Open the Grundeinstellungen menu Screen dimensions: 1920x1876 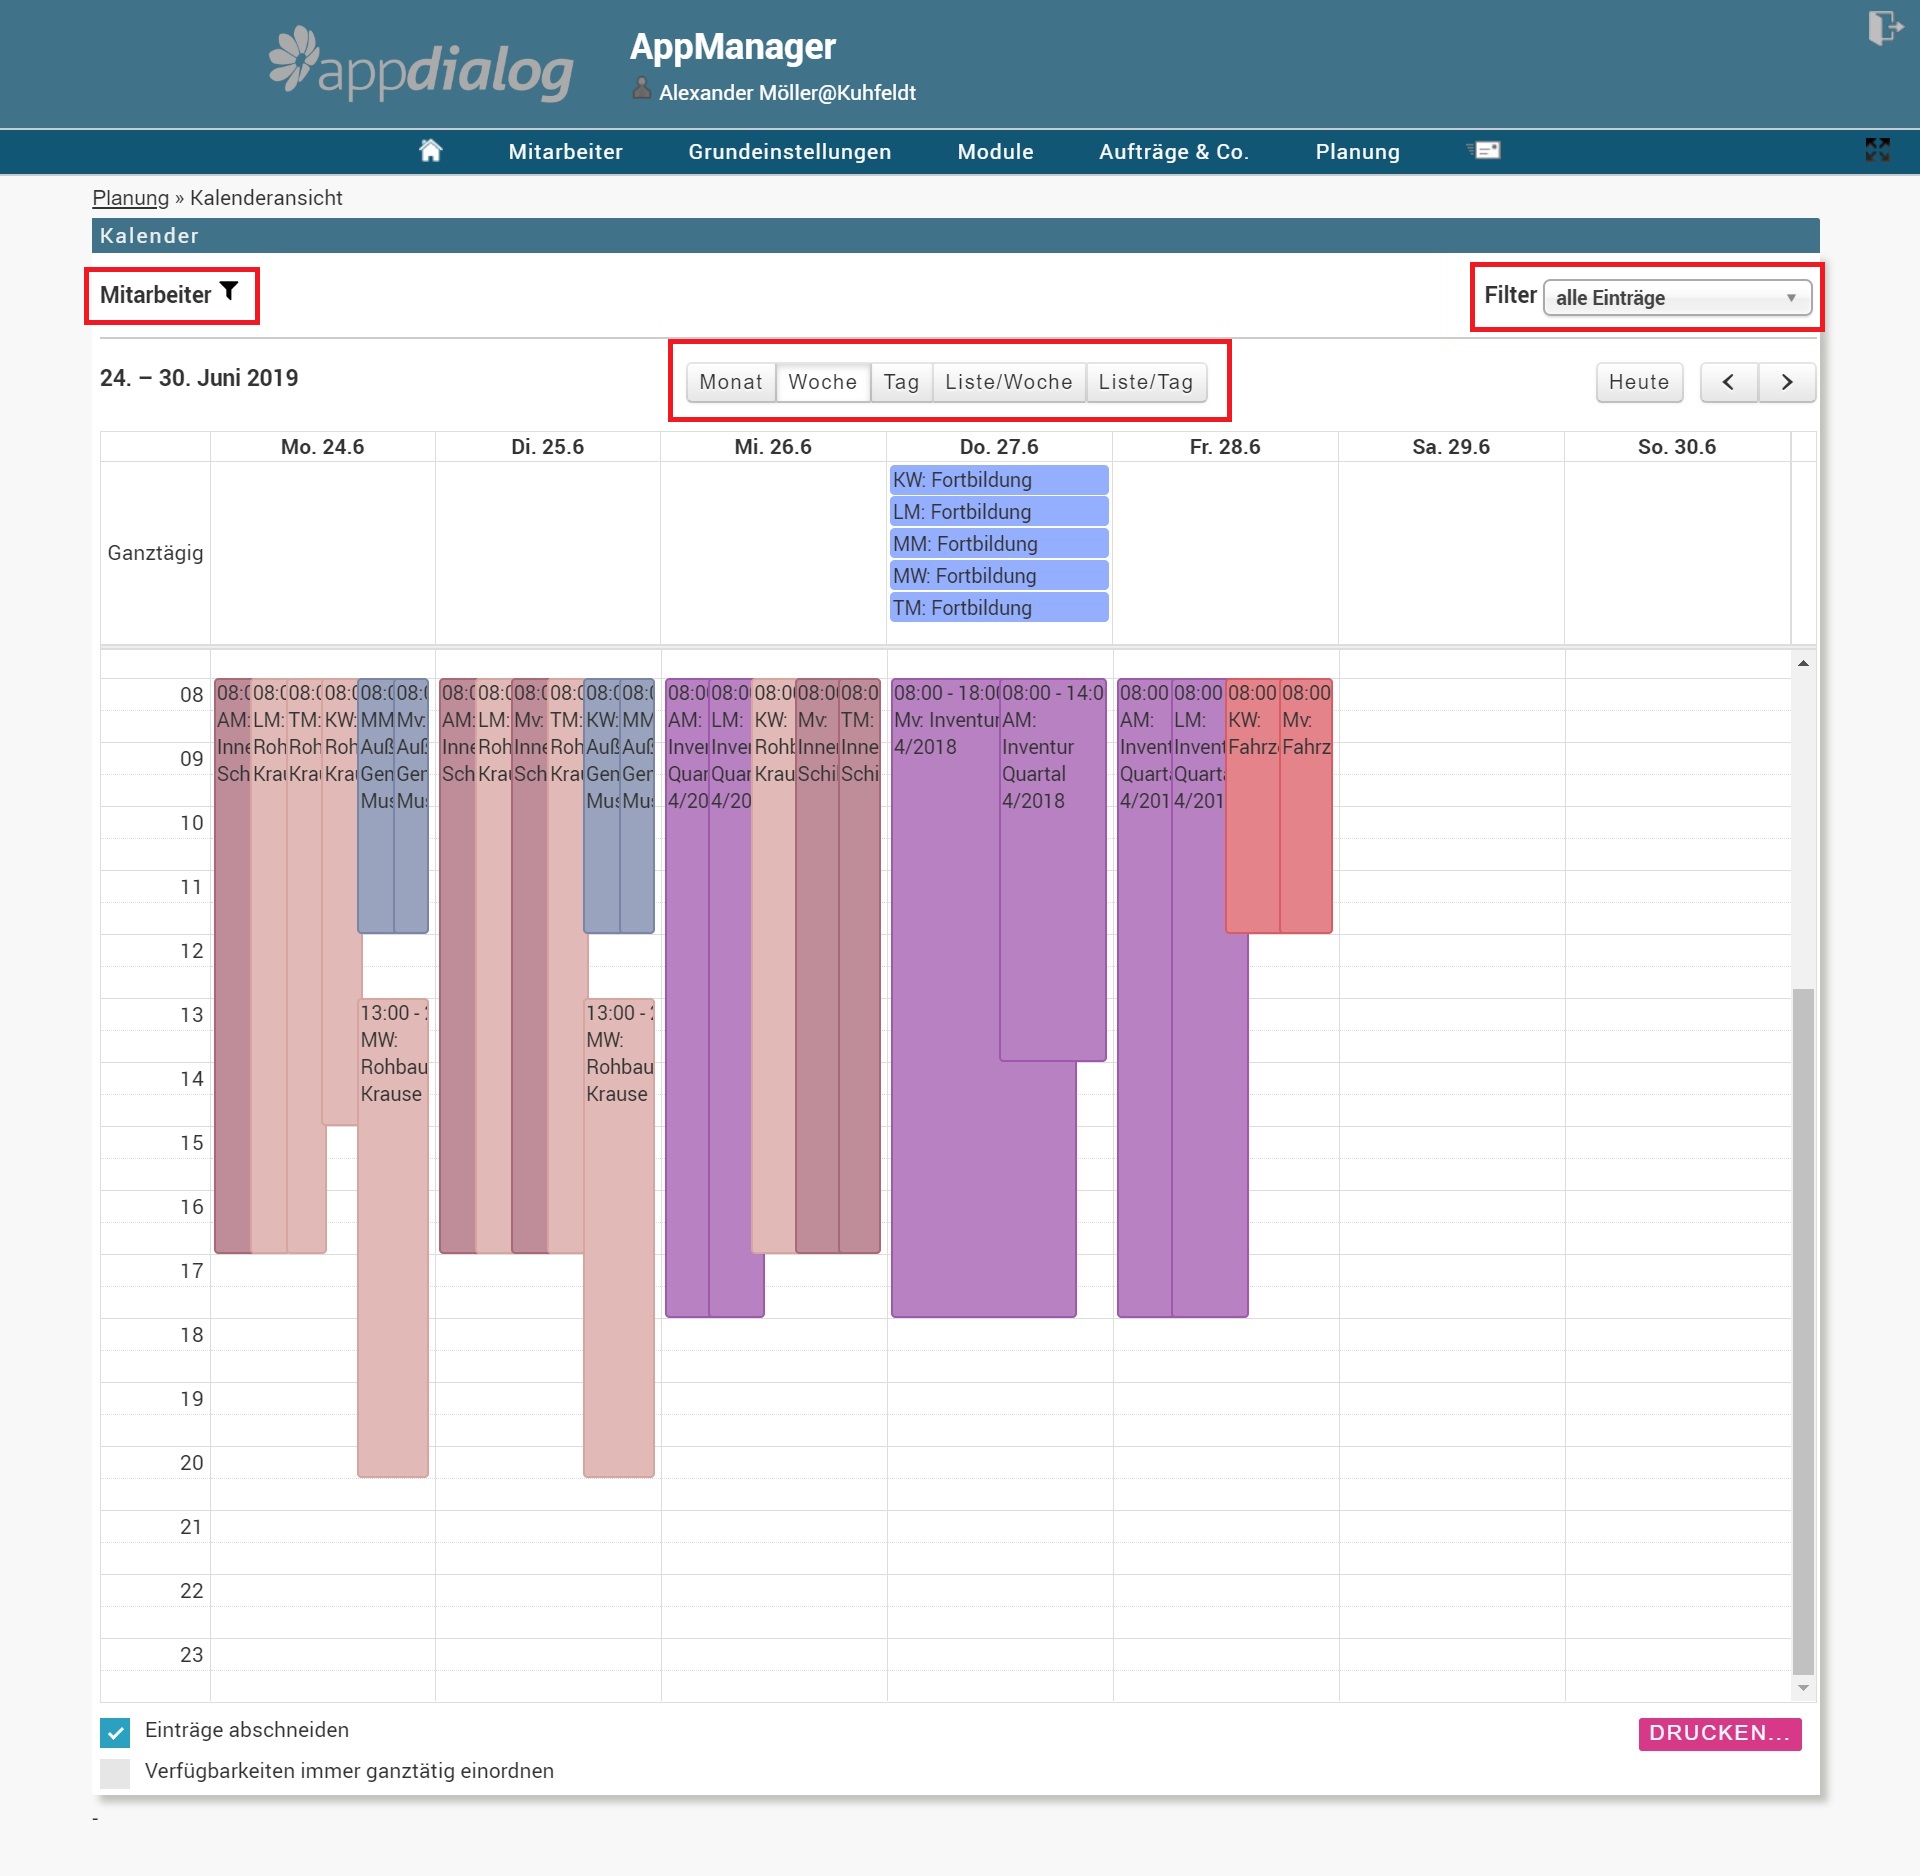tap(789, 152)
